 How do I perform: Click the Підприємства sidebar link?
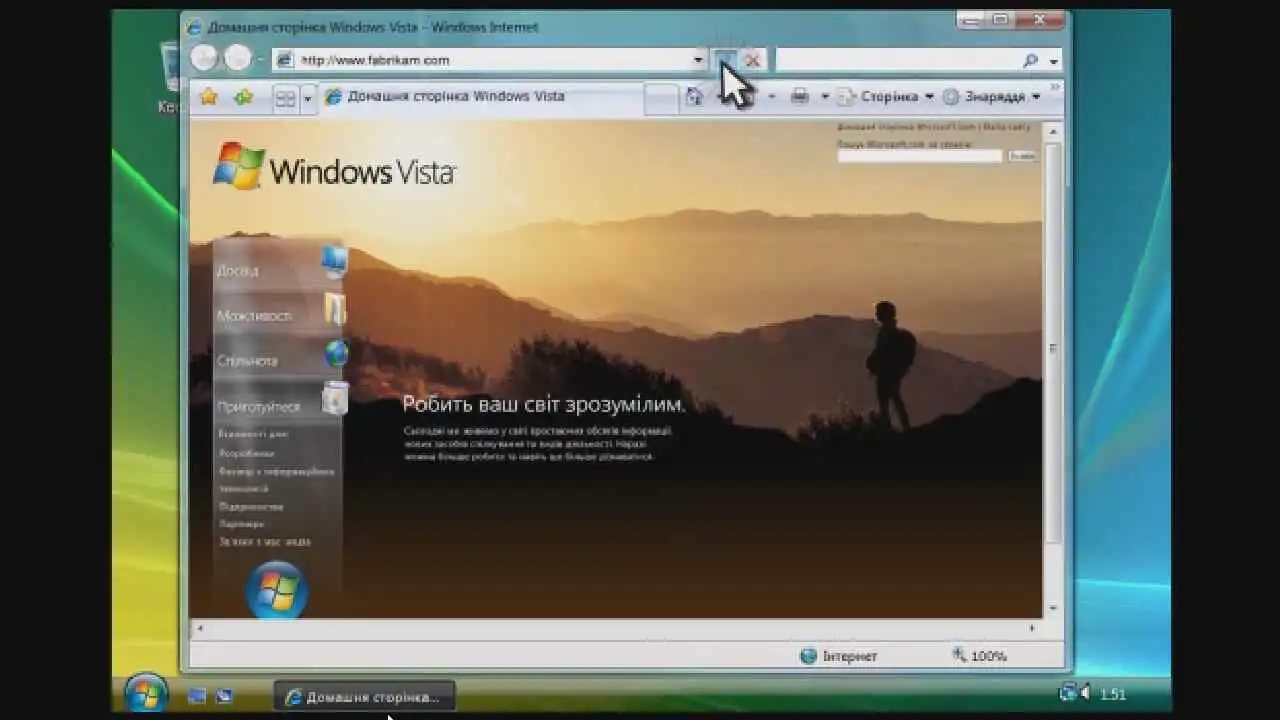(x=251, y=506)
